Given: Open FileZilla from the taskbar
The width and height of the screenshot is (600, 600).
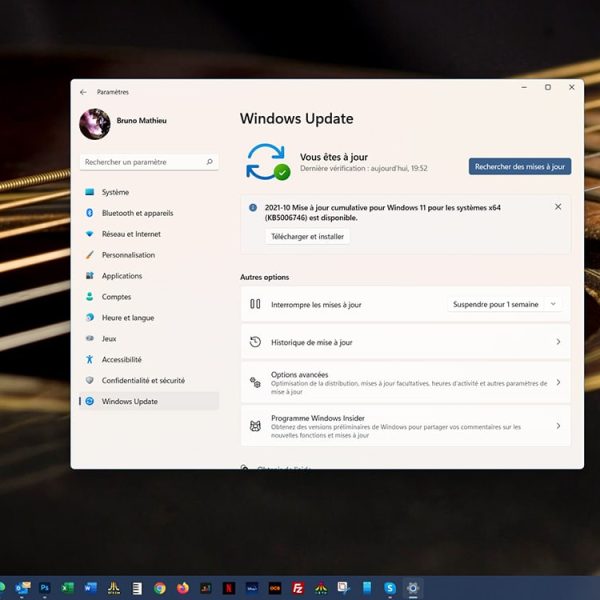Looking at the screenshot, I should pyautogui.click(x=298, y=588).
